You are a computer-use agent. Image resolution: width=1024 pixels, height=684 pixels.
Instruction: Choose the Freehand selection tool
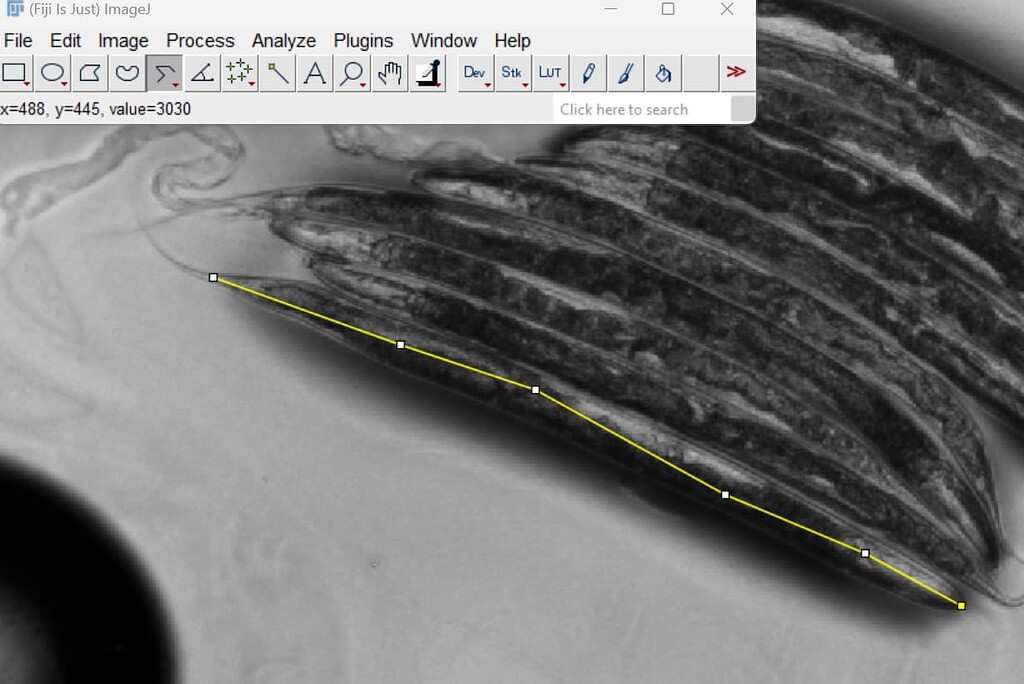click(125, 72)
